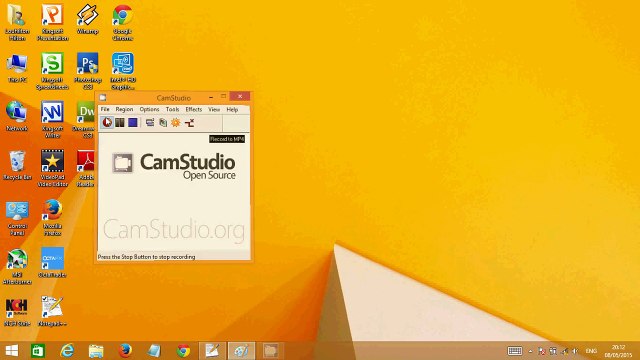Select the Kingsoft Writer desktop icon

click(x=53, y=120)
